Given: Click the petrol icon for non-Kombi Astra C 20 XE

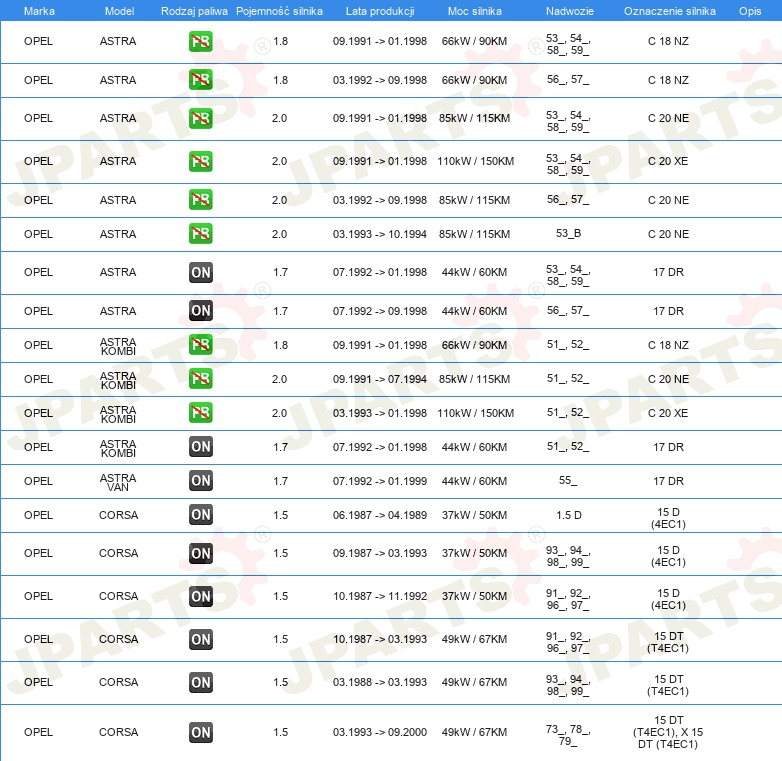Looking at the screenshot, I should tap(200, 161).
